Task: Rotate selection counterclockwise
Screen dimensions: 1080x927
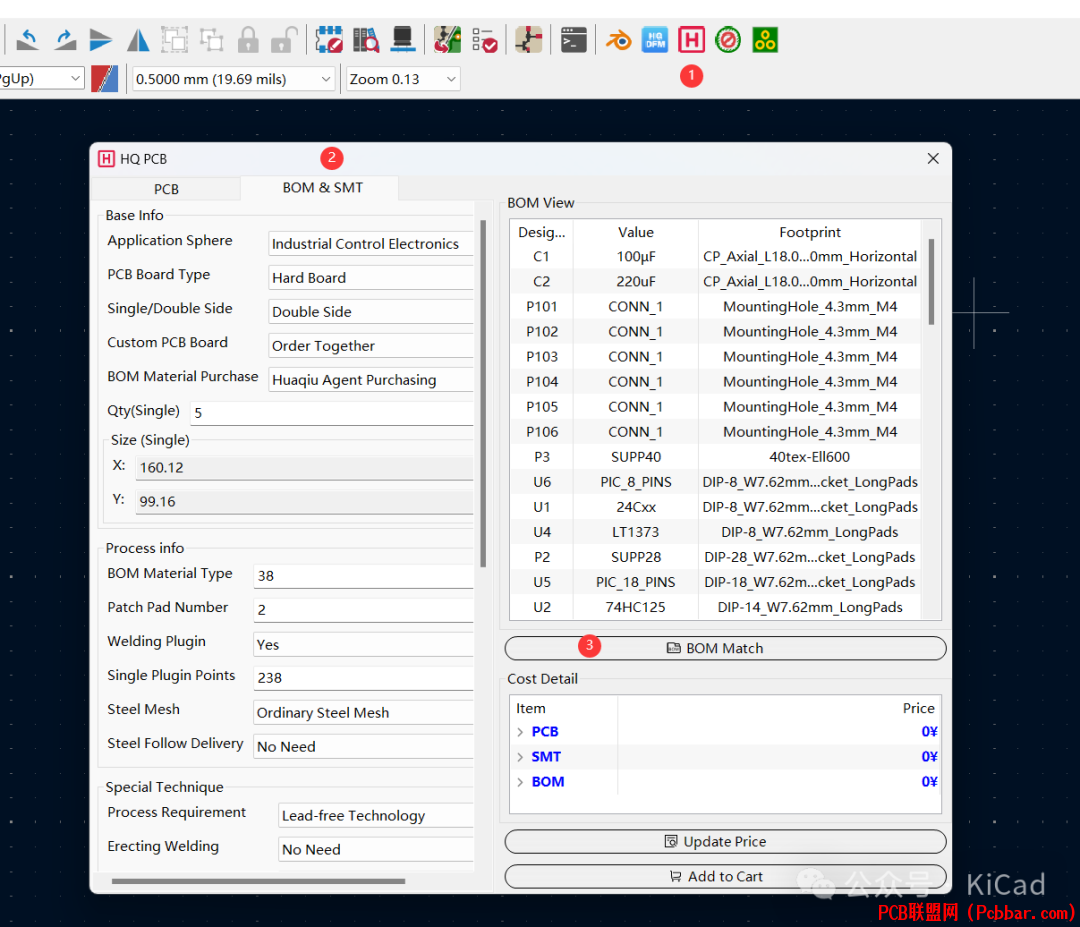Action: [x=27, y=40]
